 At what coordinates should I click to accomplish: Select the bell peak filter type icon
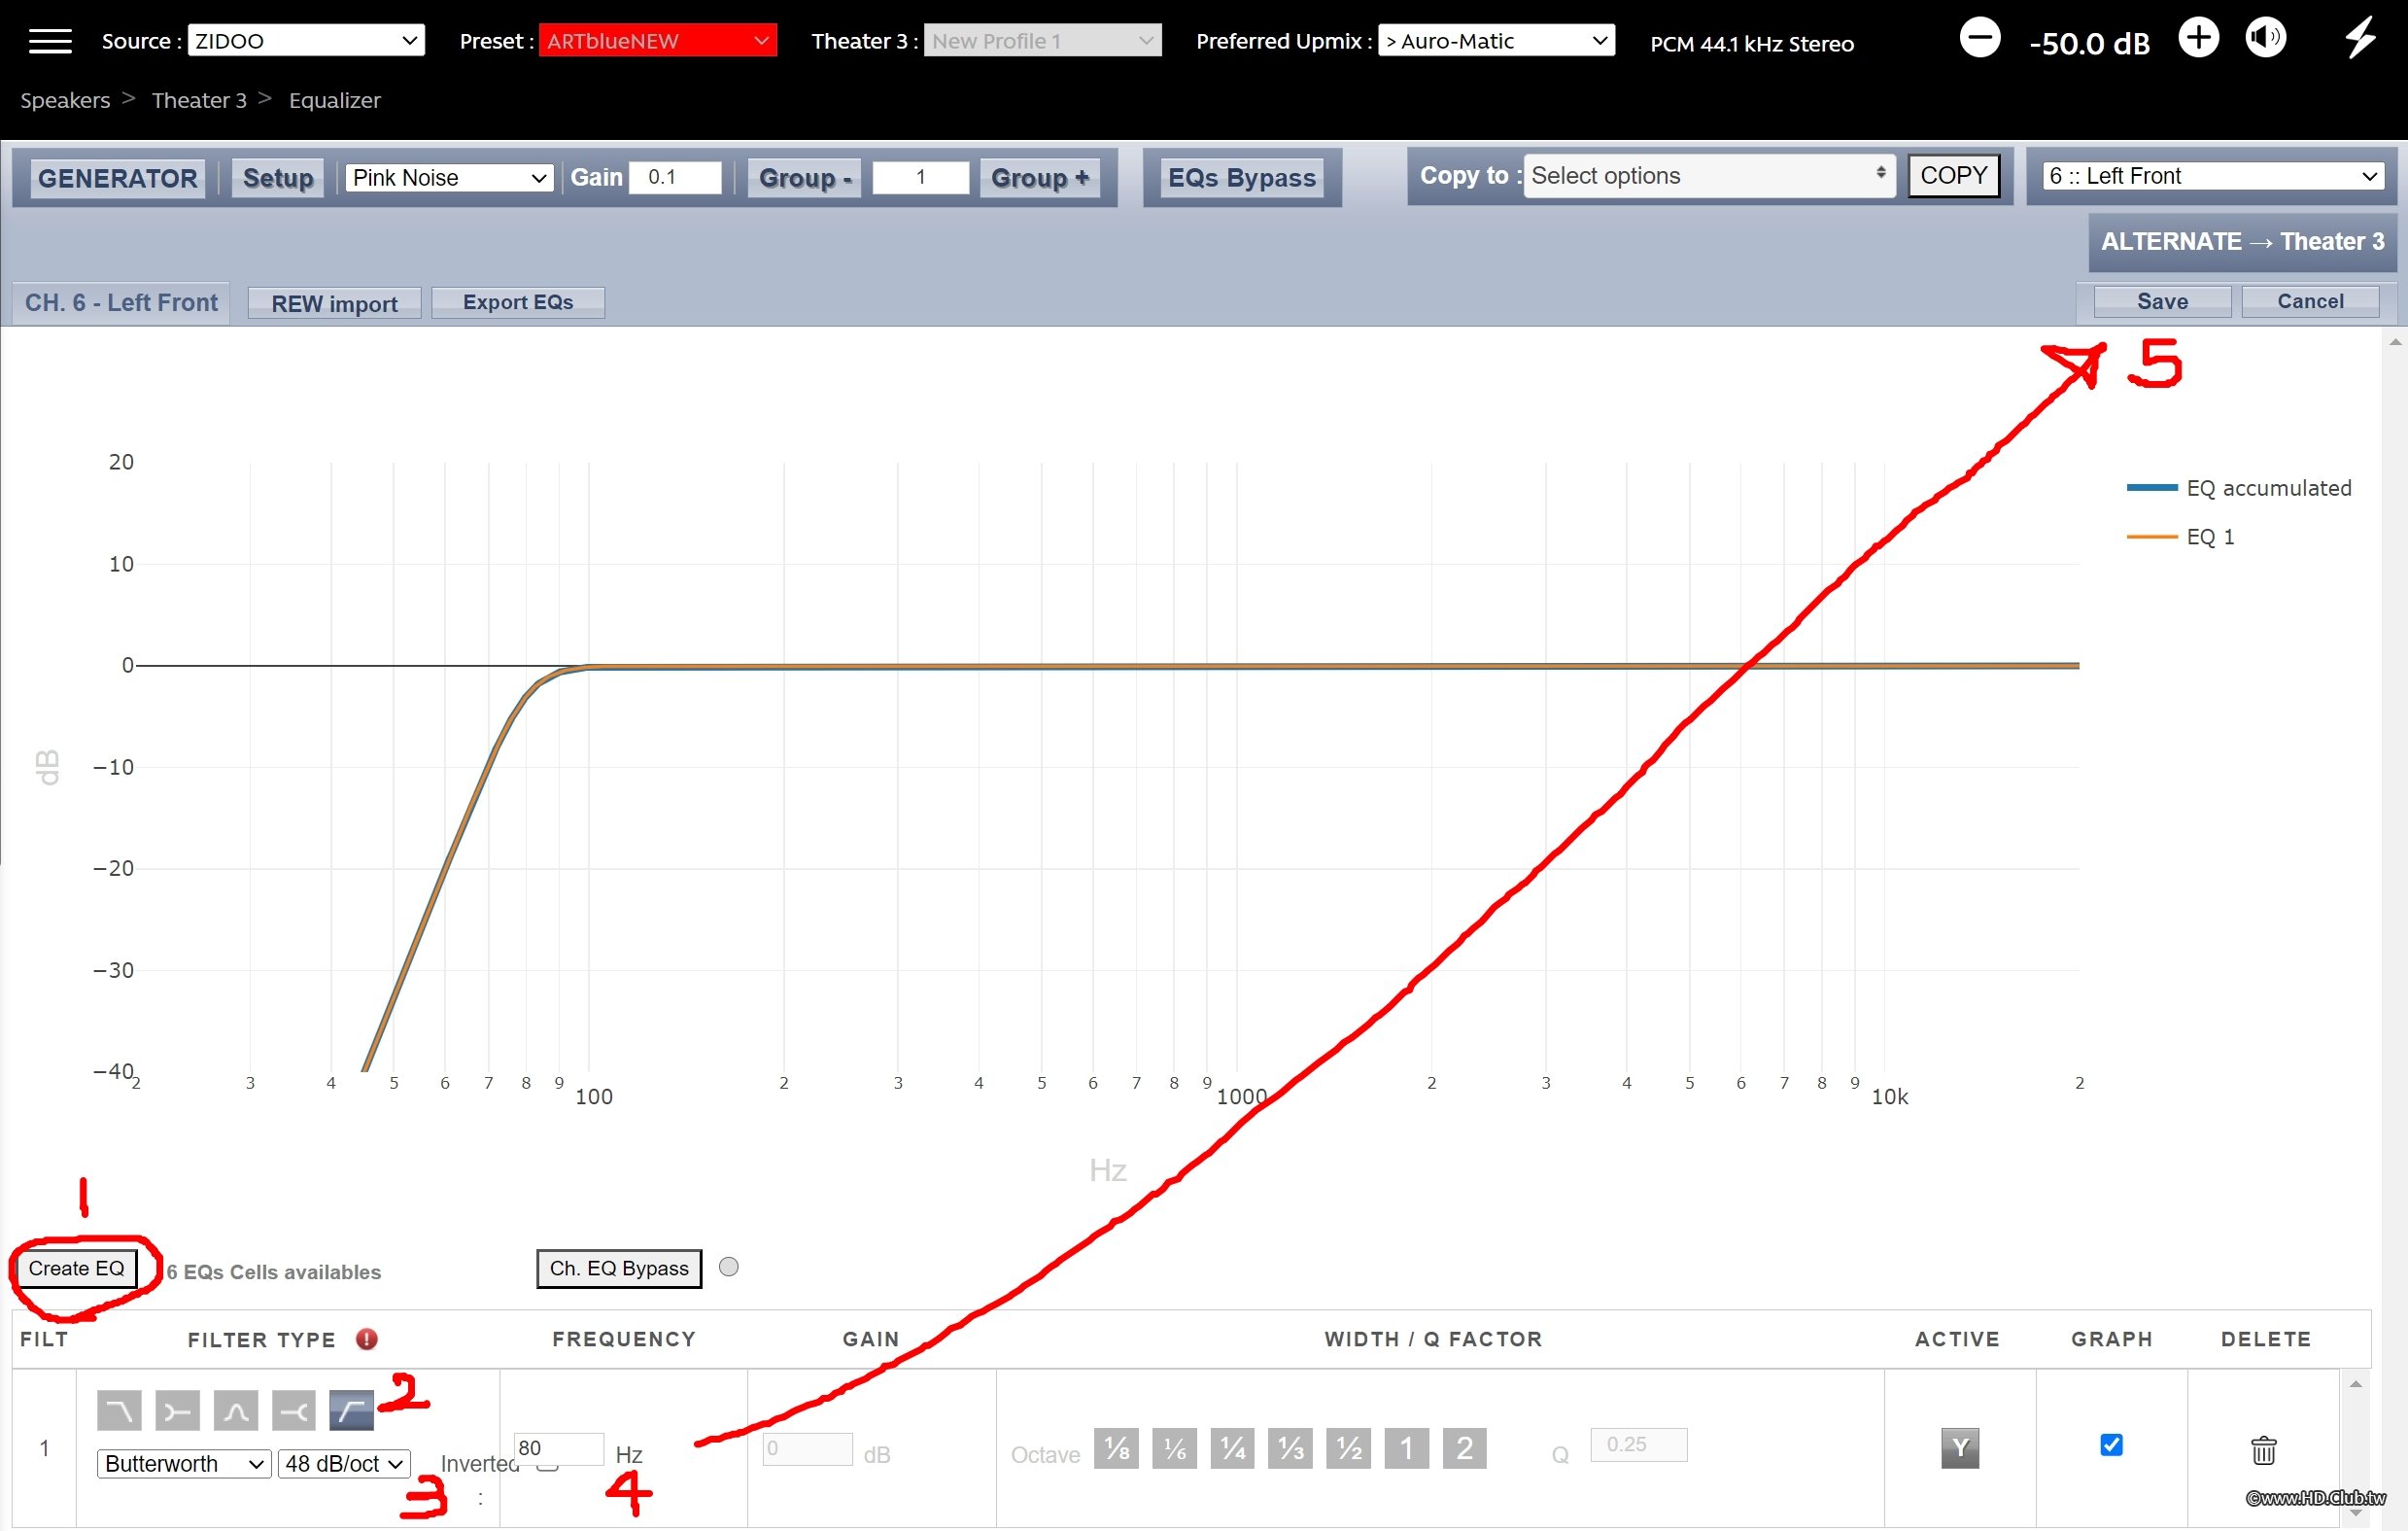pyautogui.click(x=236, y=1411)
